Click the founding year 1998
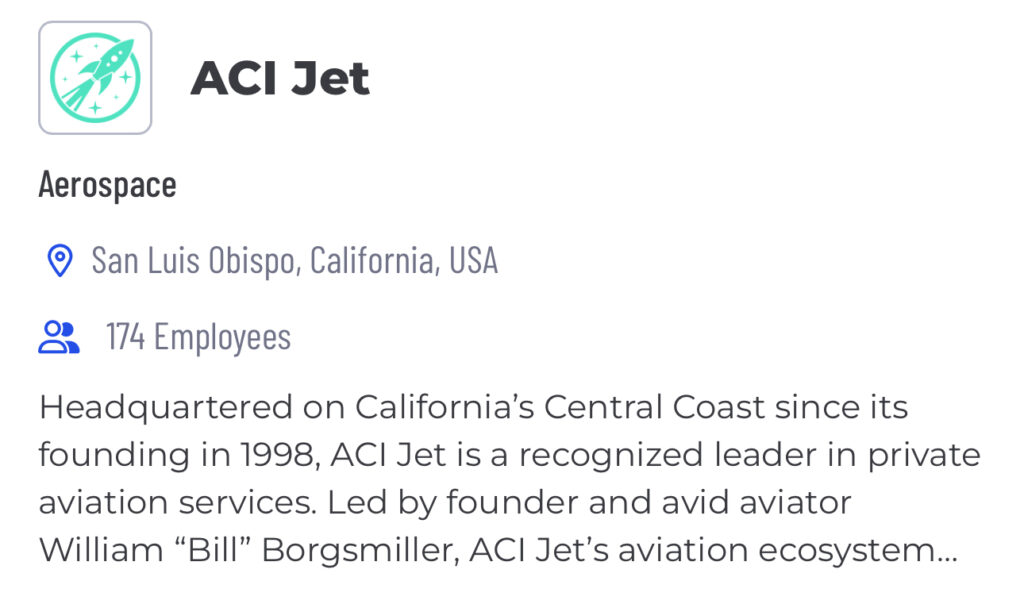The width and height of the screenshot is (1024, 608). (280, 455)
